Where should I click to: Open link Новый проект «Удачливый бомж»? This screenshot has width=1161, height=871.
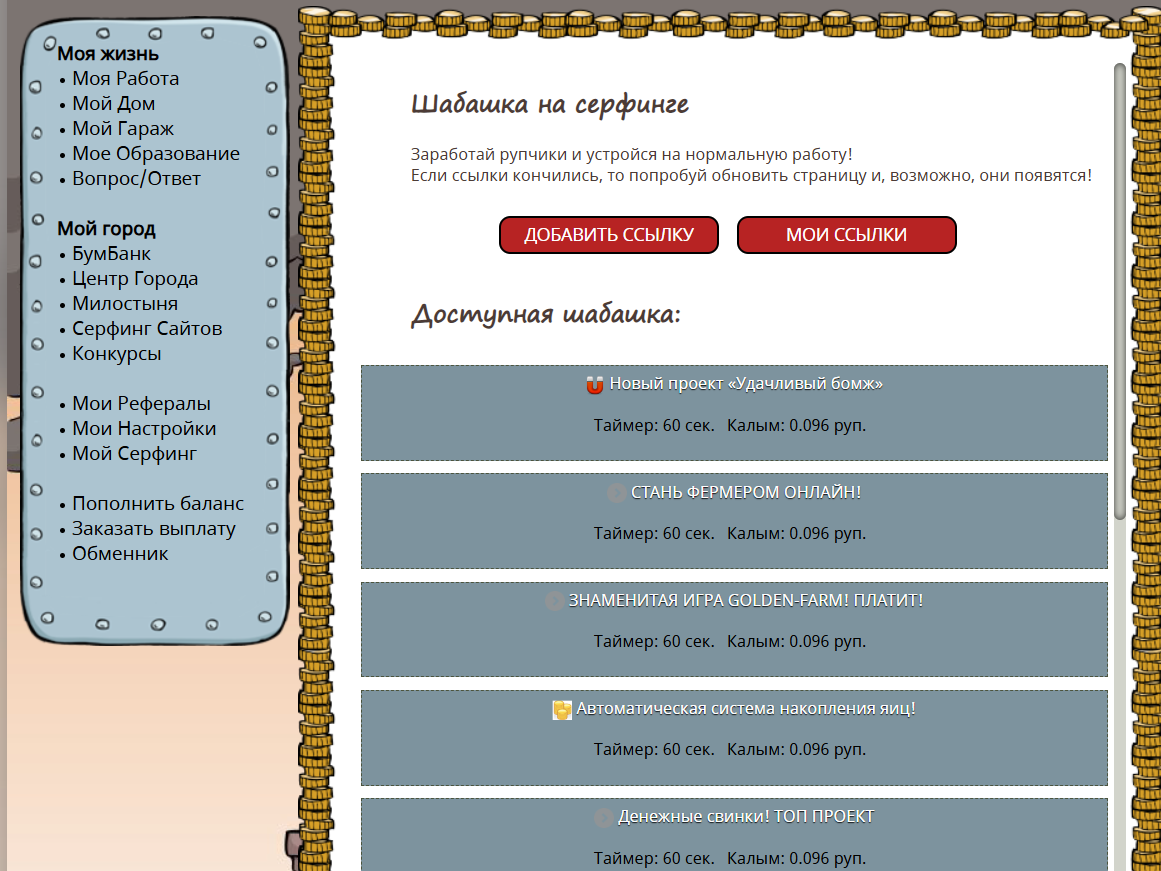tap(746, 384)
